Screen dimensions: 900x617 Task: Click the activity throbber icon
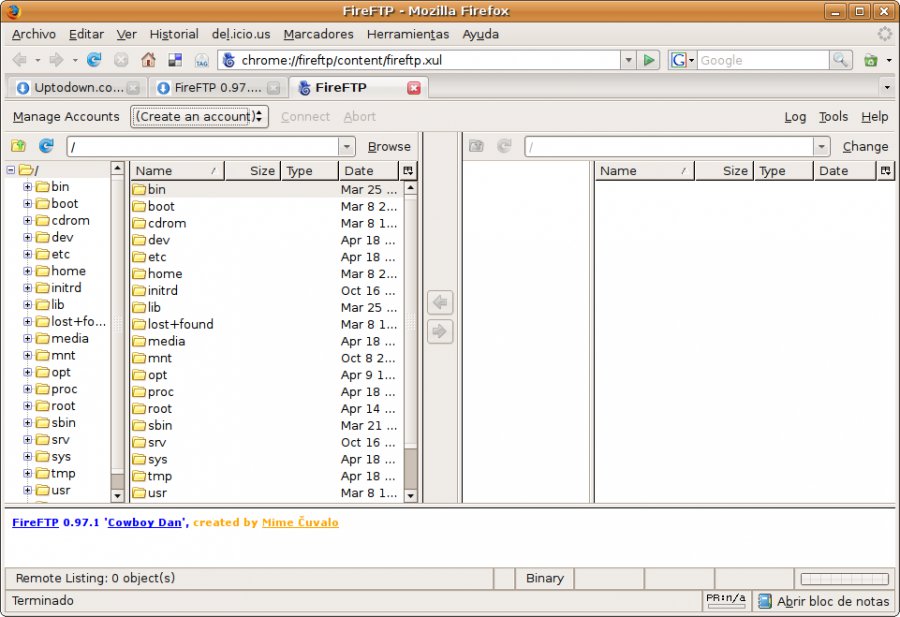[885, 34]
